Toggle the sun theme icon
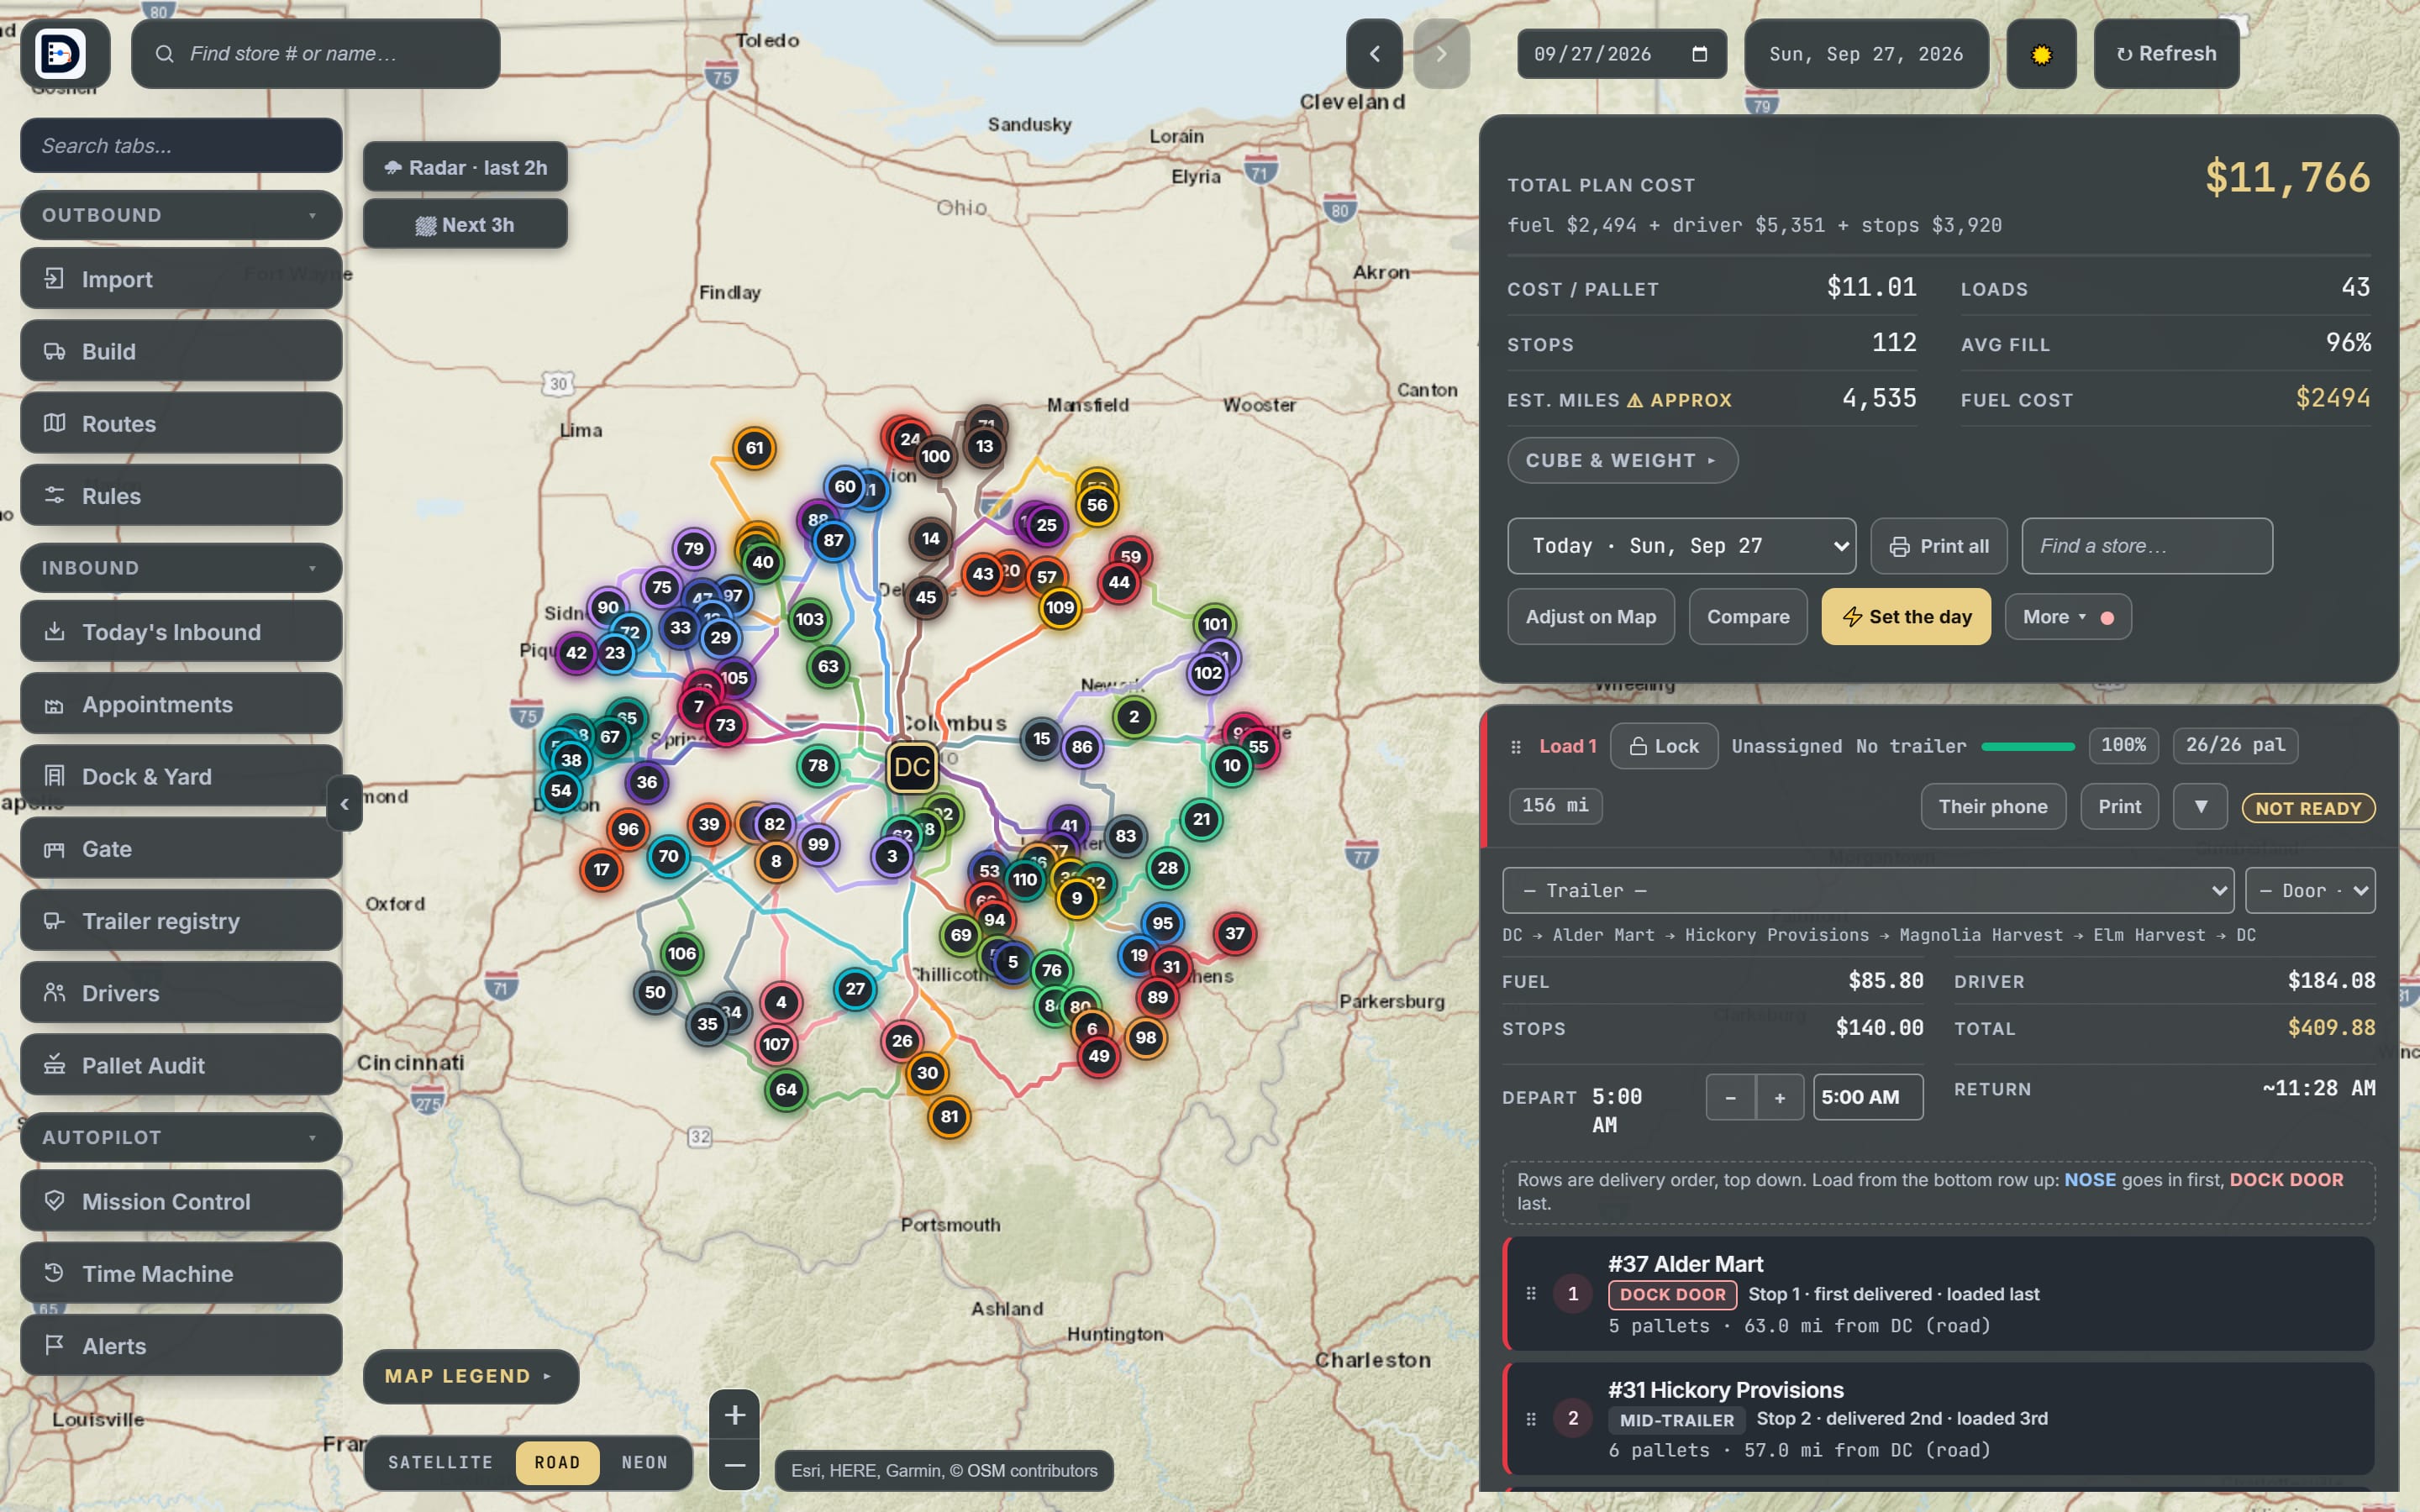Image resolution: width=2420 pixels, height=1512 pixels. click(2041, 54)
